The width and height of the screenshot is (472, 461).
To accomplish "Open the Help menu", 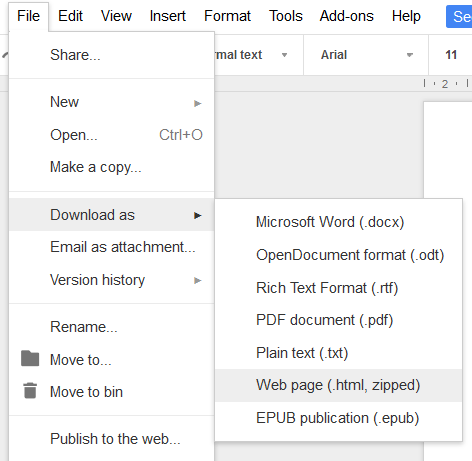I will [x=406, y=16].
